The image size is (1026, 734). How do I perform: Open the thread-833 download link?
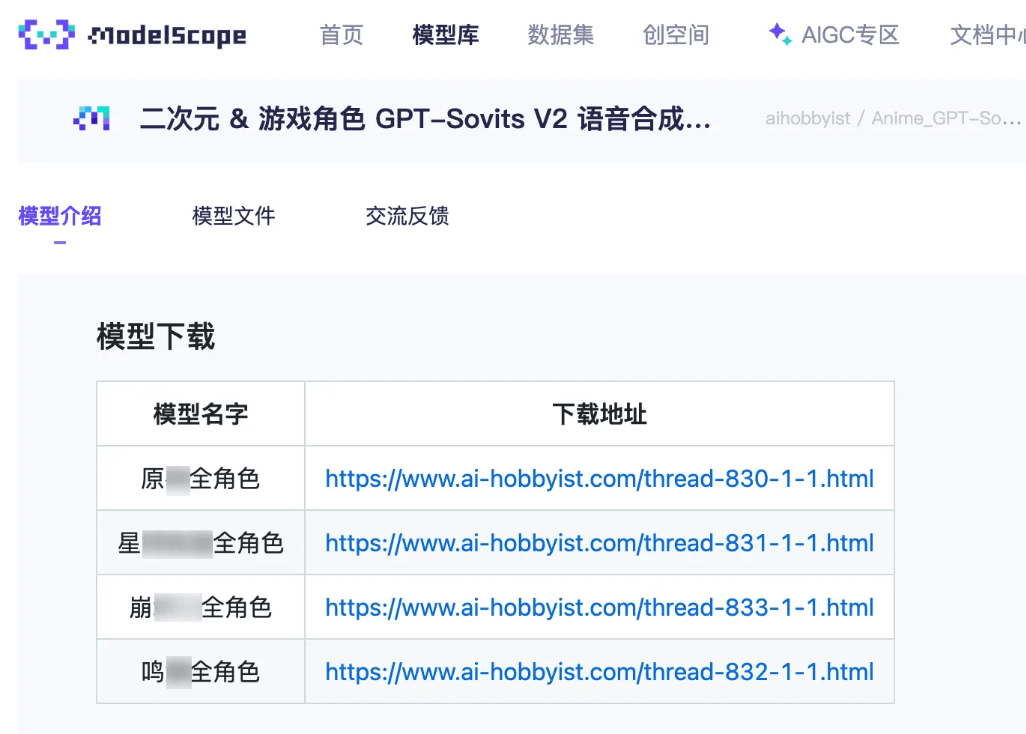point(599,607)
